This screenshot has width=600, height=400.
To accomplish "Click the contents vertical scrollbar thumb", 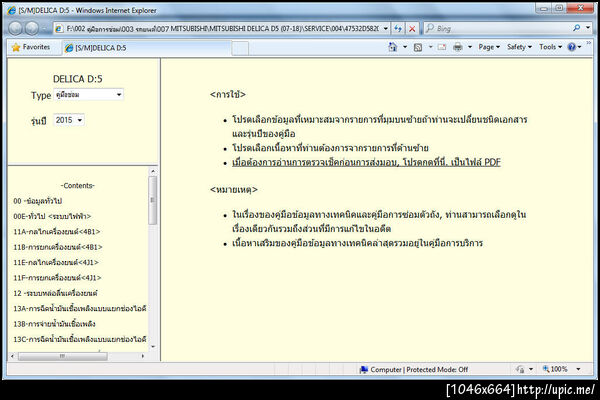I will [x=153, y=200].
